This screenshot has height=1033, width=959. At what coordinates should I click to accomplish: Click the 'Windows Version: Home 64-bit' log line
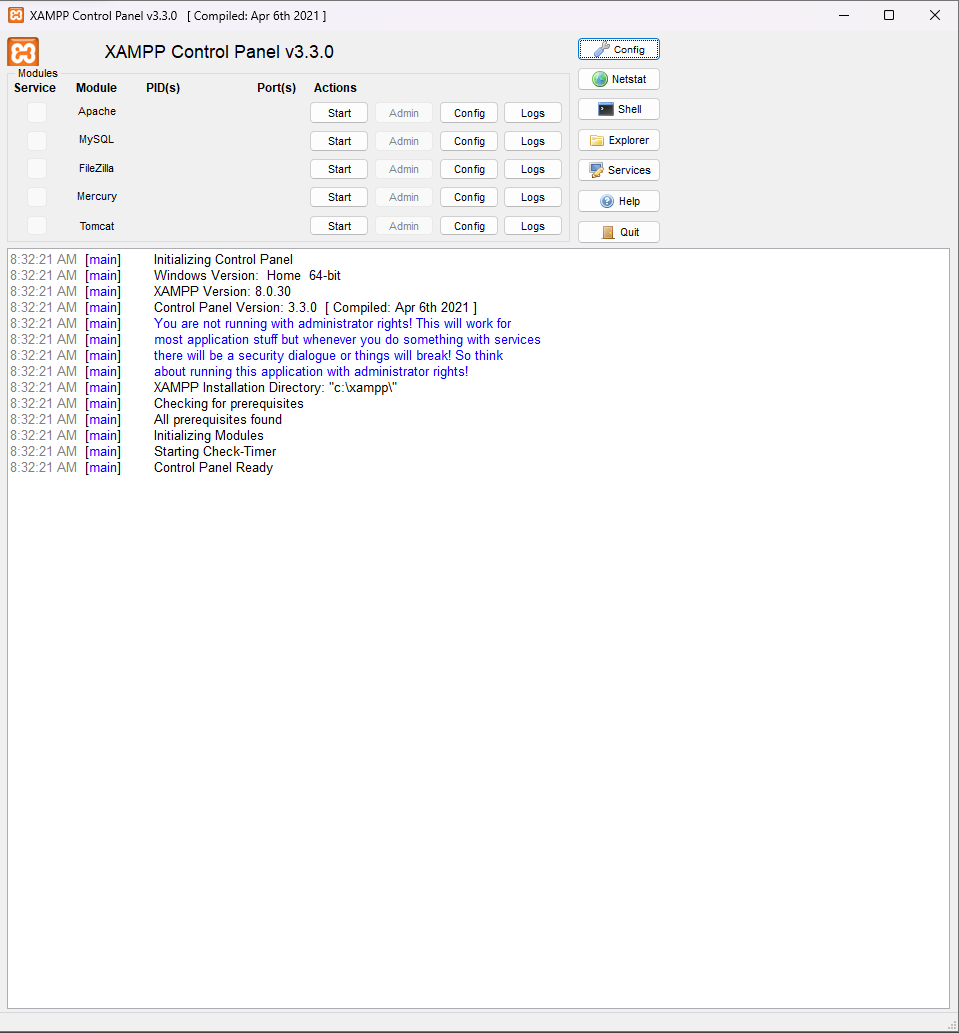[x=247, y=275]
